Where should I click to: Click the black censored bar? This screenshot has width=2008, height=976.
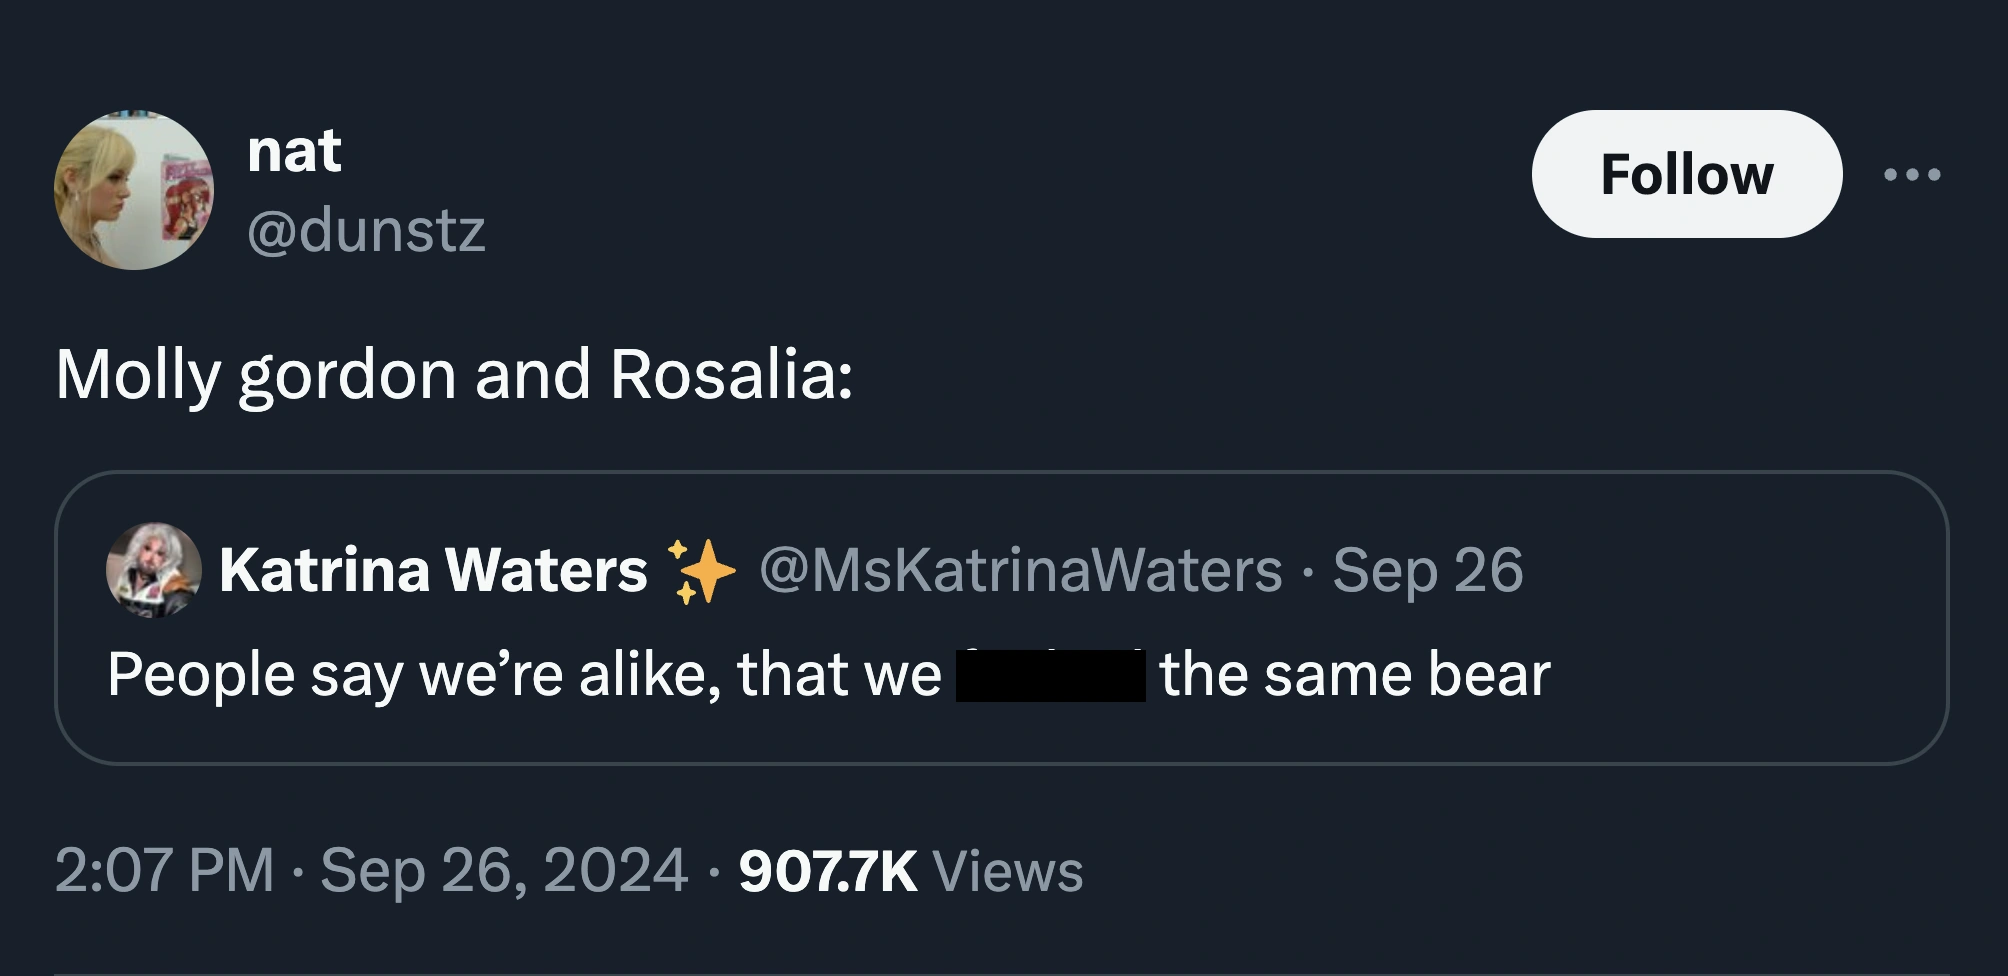pos(1050,675)
